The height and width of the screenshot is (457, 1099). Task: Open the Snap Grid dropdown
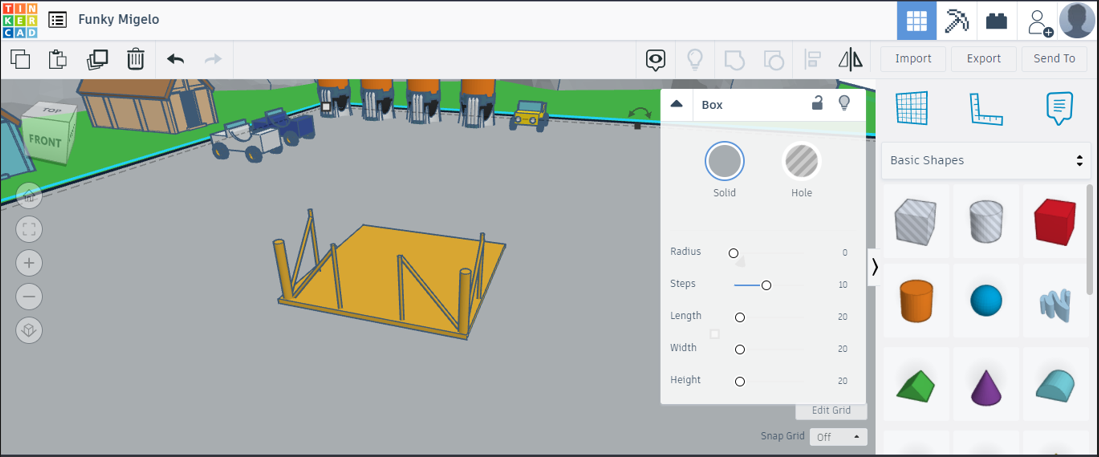(x=838, y=437)
